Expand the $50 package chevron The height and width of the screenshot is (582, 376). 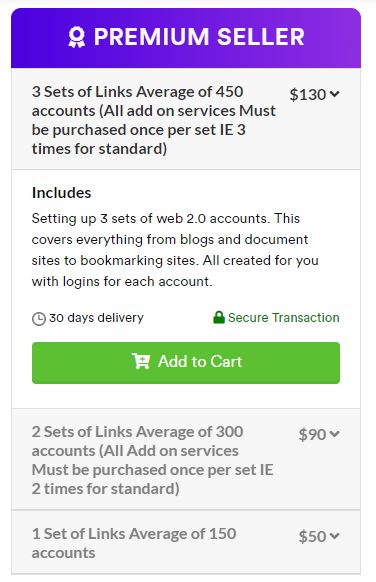click(x=334, y=536)
